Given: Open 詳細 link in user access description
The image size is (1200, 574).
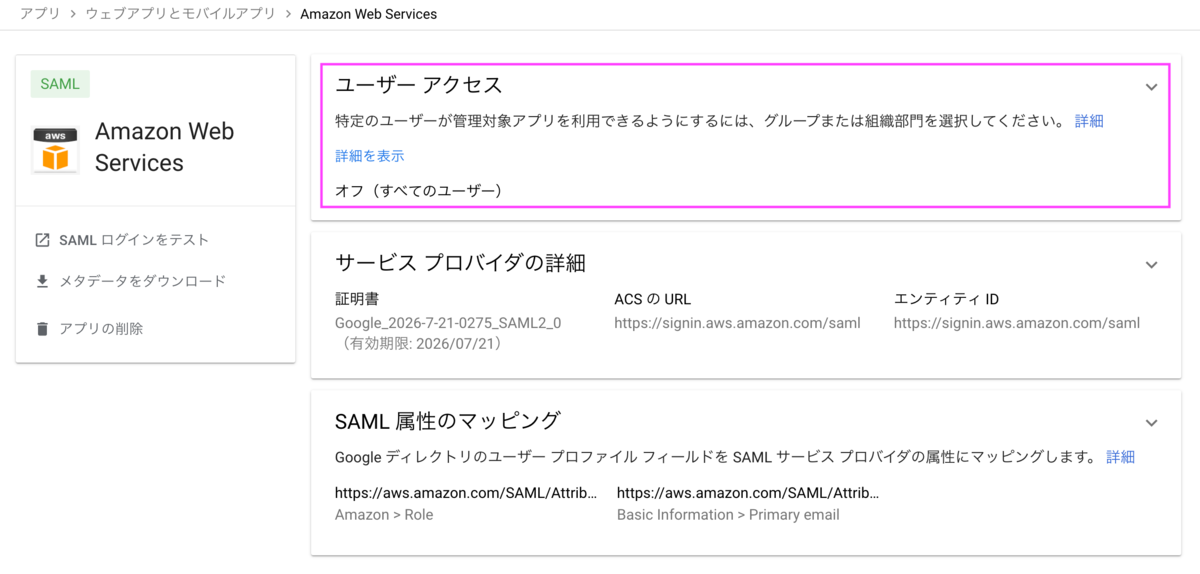Looking at the screenshot, I should tap(1089, 121).
